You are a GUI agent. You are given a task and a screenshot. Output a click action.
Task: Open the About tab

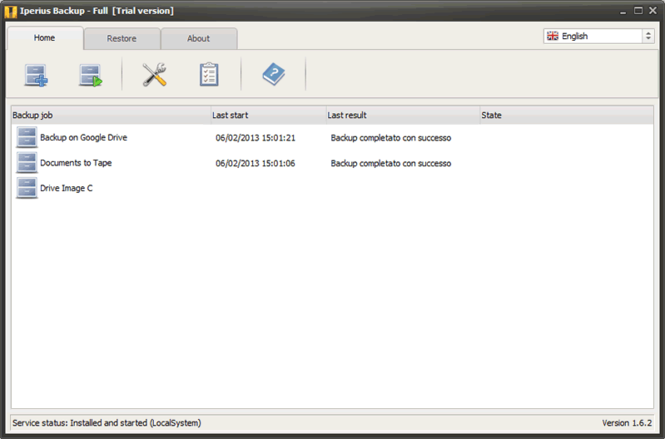pos(198,39)
